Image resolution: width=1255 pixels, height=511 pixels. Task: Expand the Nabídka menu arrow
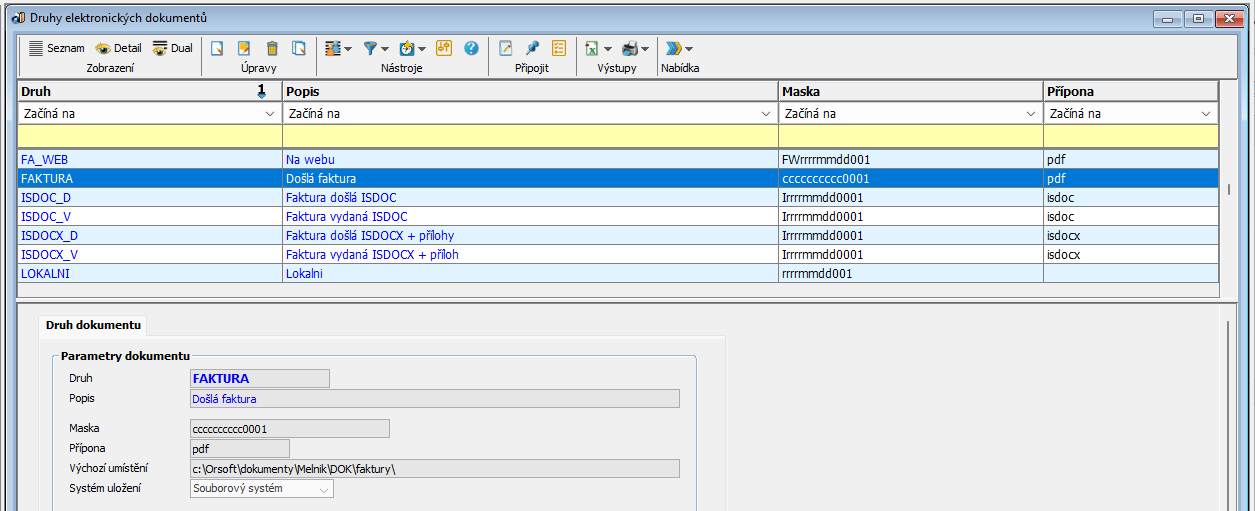click(689, 49)
